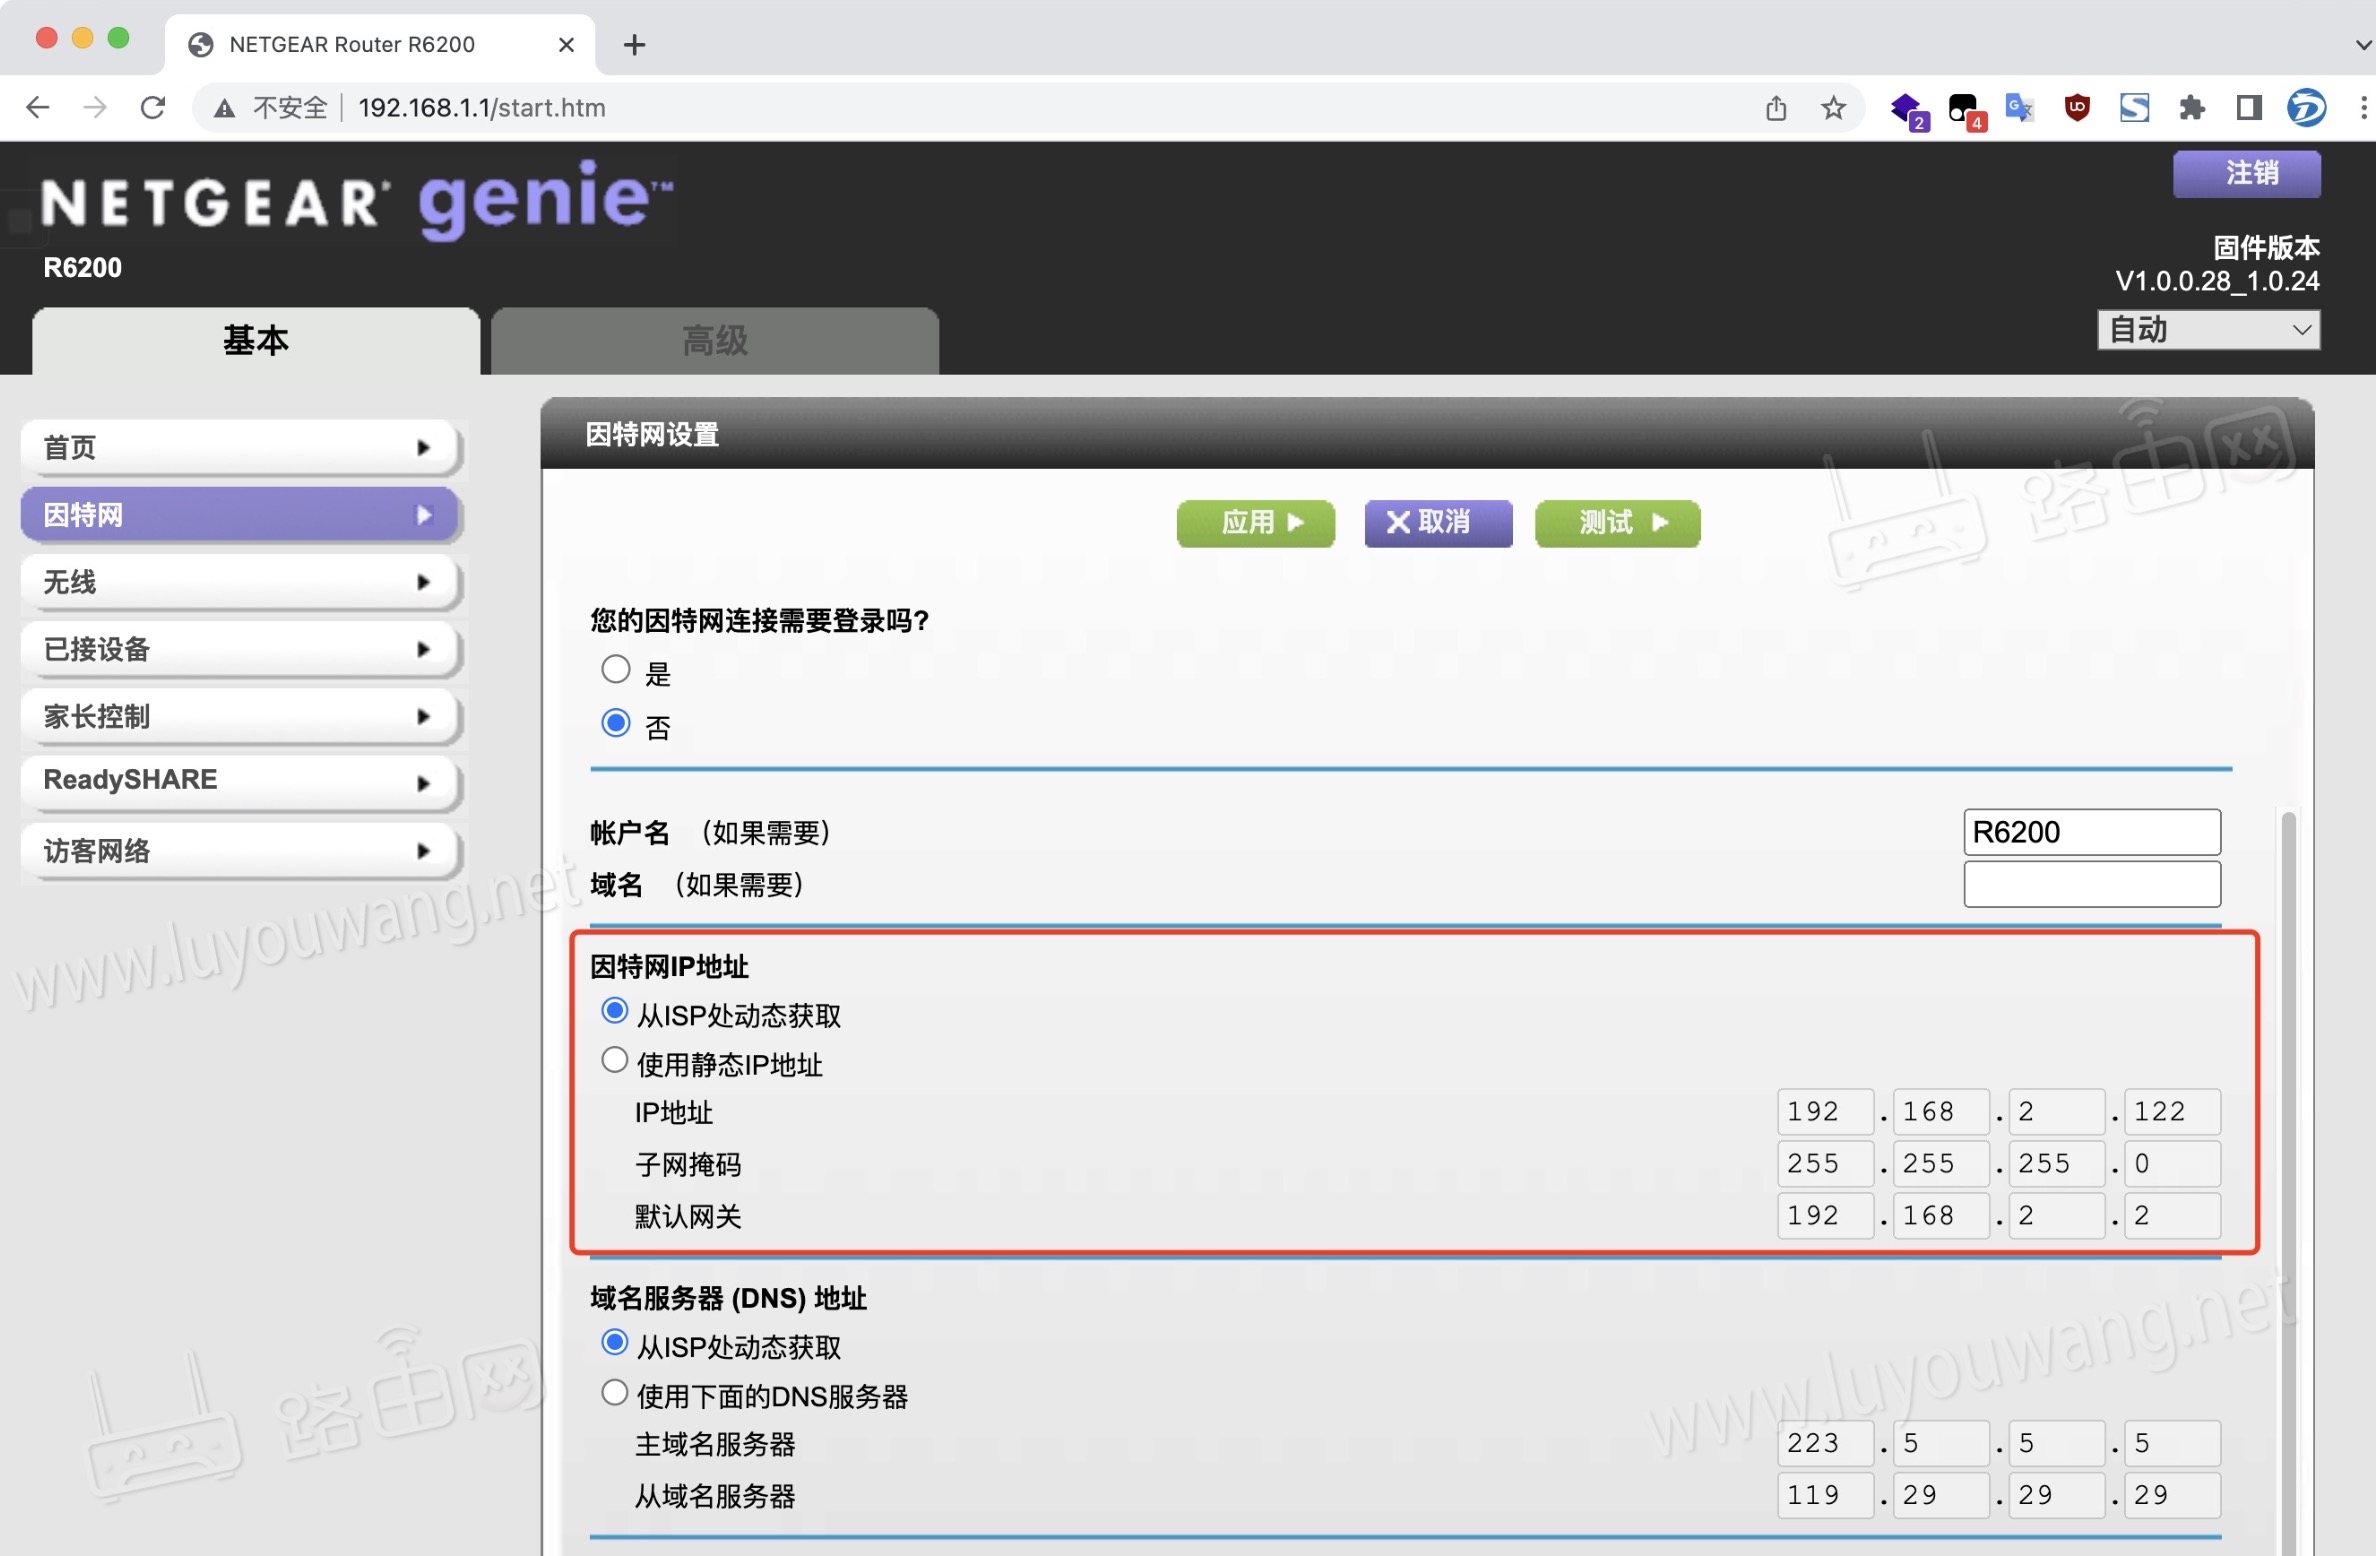Click the purple 取消 cancel button
2376x1556 pixels.
[1438, 523]
